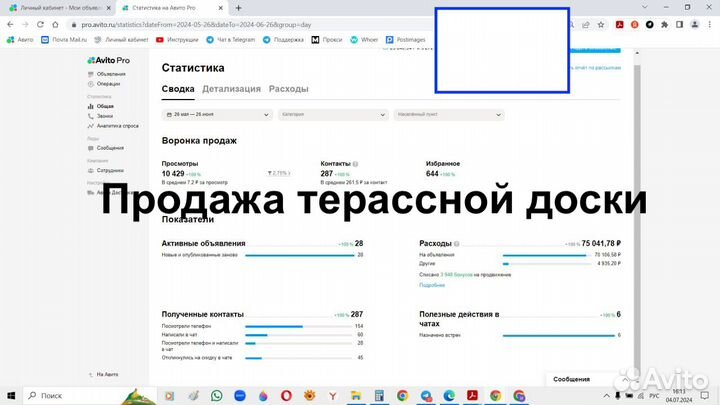Click the 2,75% conversion indicator
The width and height of the screenshot is (720, 405).
coord(278,173)
